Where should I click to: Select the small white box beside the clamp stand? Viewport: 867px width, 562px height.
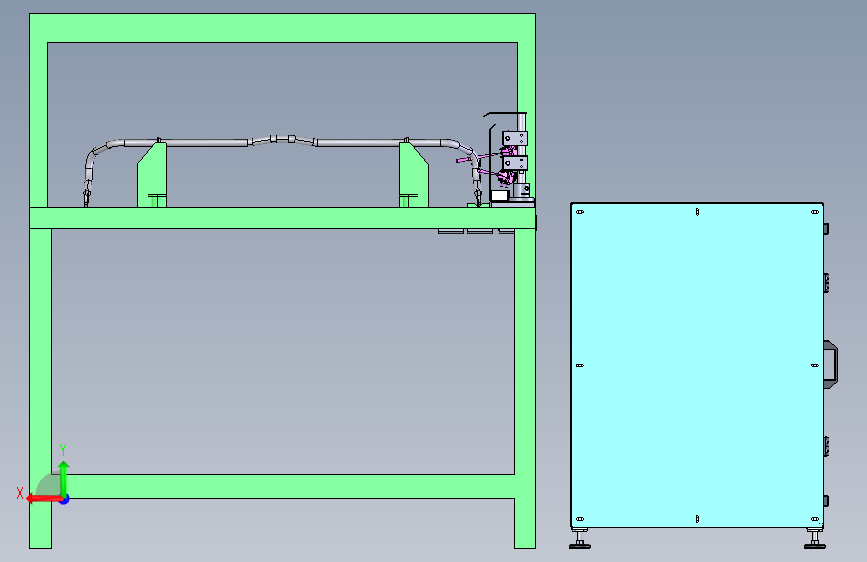pos(499,195)
